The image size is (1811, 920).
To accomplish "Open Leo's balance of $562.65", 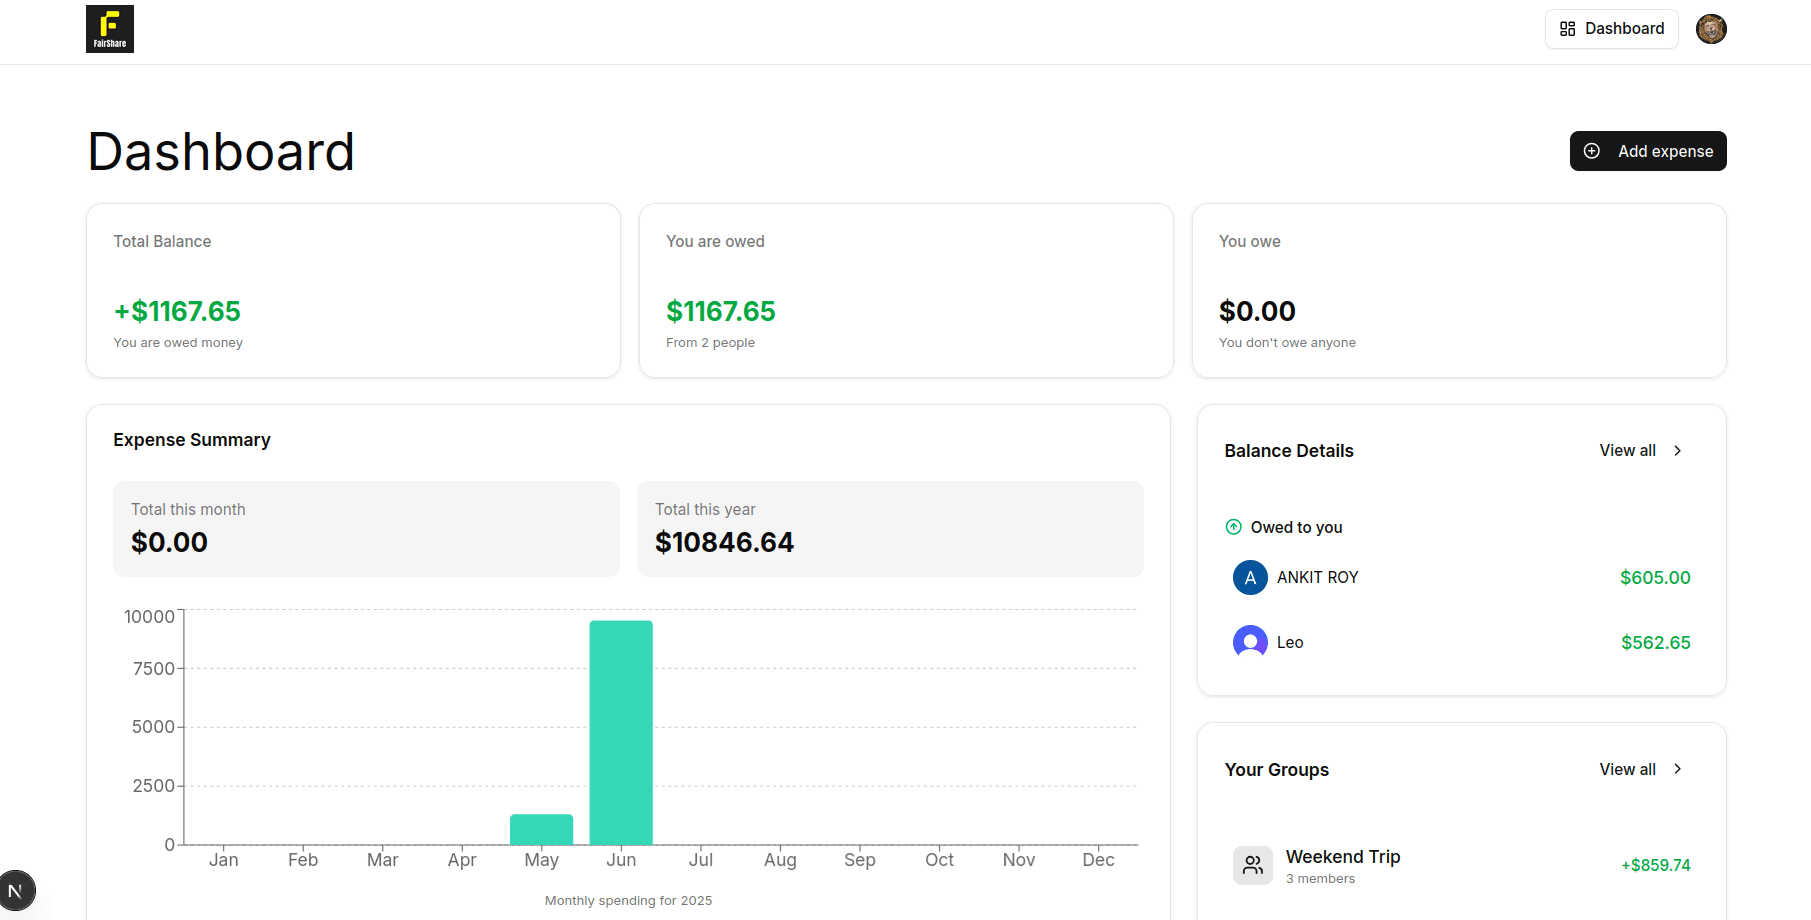I will (x=1655, y=643).
